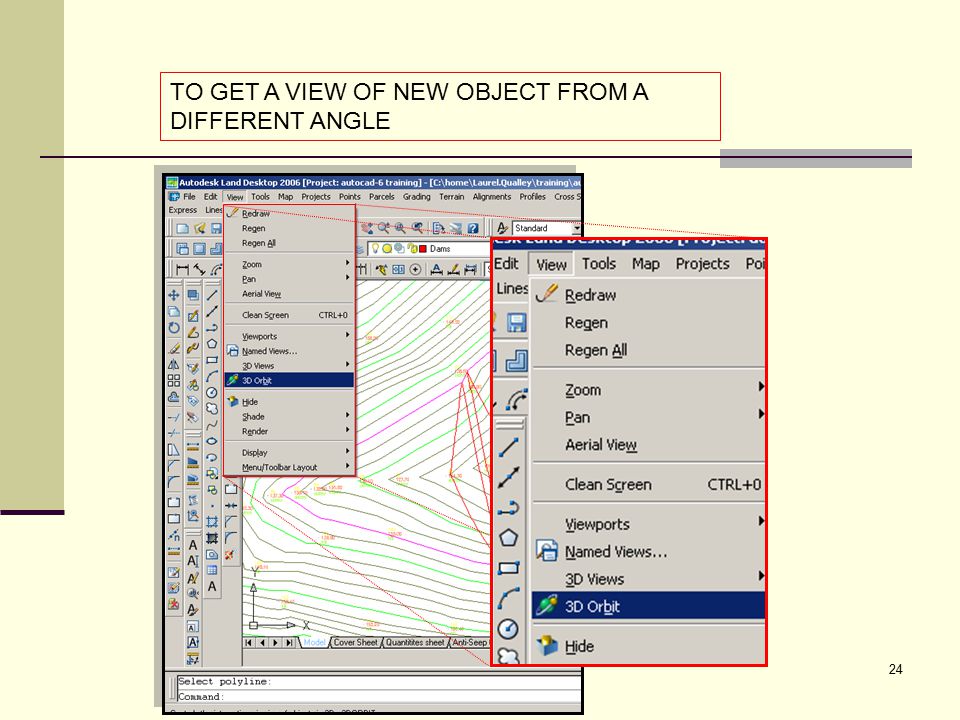The height and width of the screenshot is (720, 960).
Task: Toggle the lightbulb on/off icon for Dams layer
Action: (x=375, y=249)
